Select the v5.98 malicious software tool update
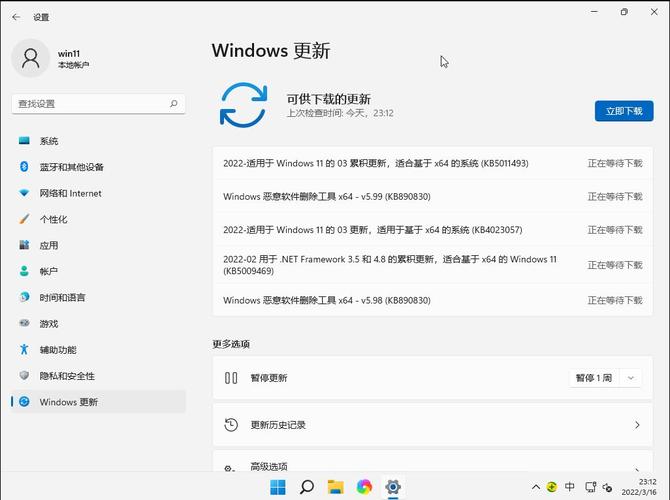Screen dimensions: 670x500 click(432, 300)
